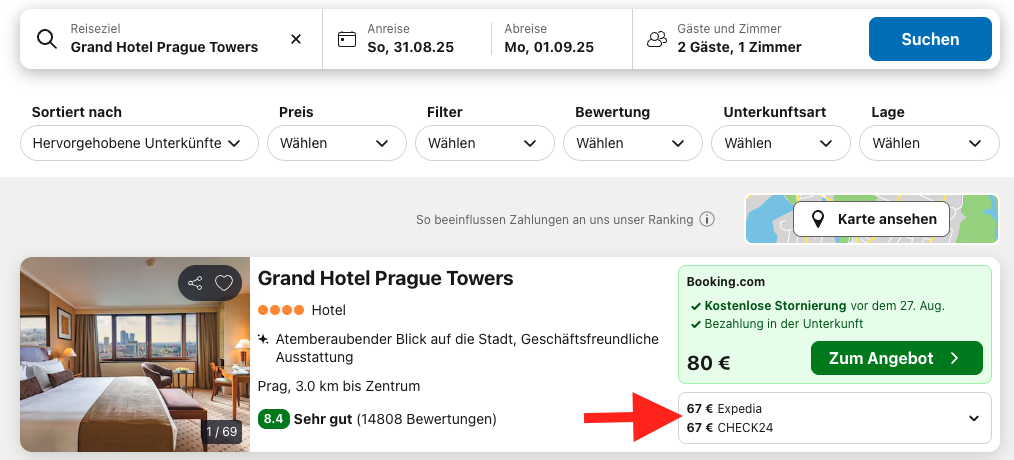
Task: Open the Filter dropdown
Action: [482, 143]
